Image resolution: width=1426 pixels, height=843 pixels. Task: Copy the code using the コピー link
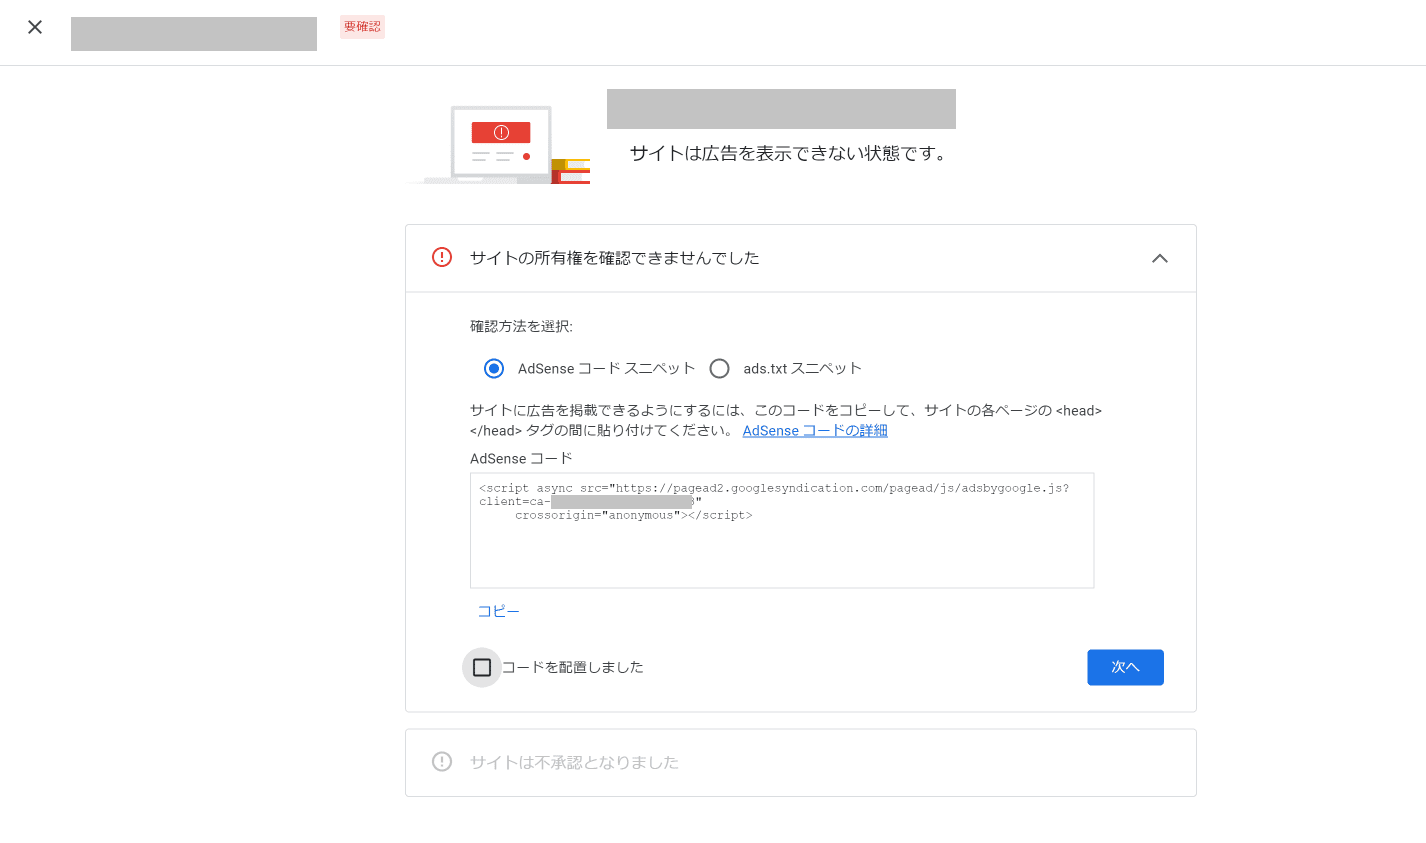[x=498, y=611]
